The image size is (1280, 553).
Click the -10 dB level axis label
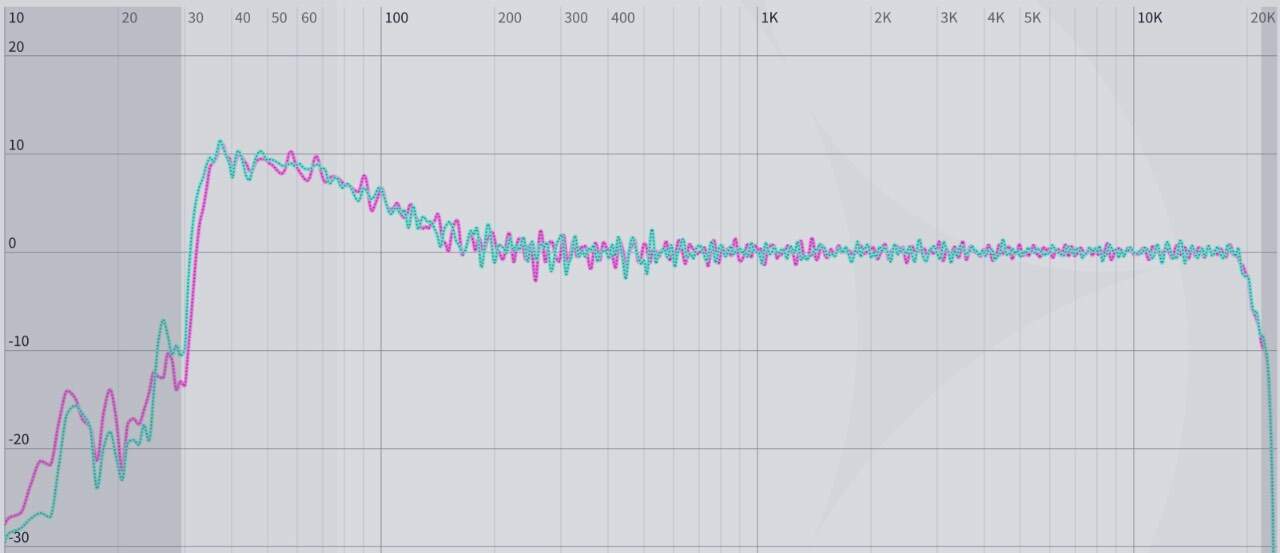pyautogui.click(x=19, y=342)
